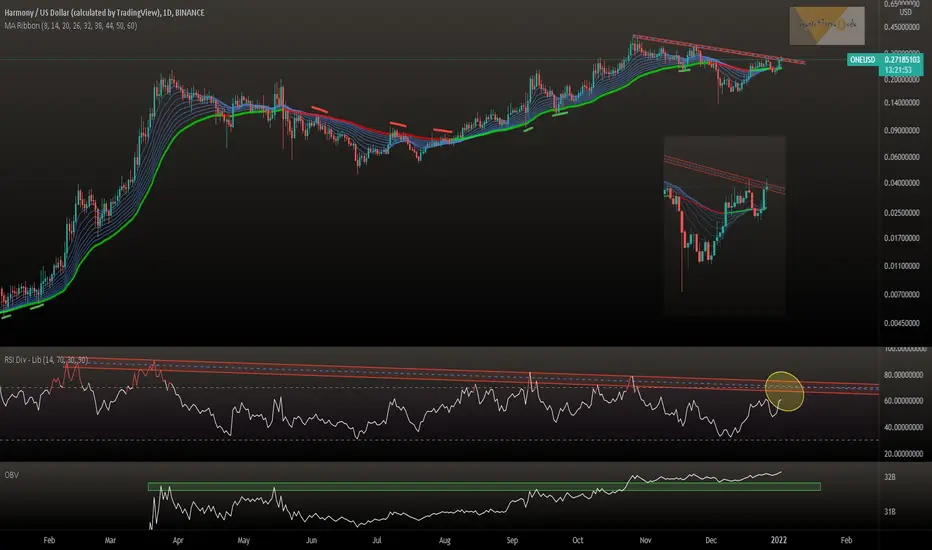The image size is (932, 550).
Task: Select the green rectangle in OBV pane
Action: coord(484,486)
